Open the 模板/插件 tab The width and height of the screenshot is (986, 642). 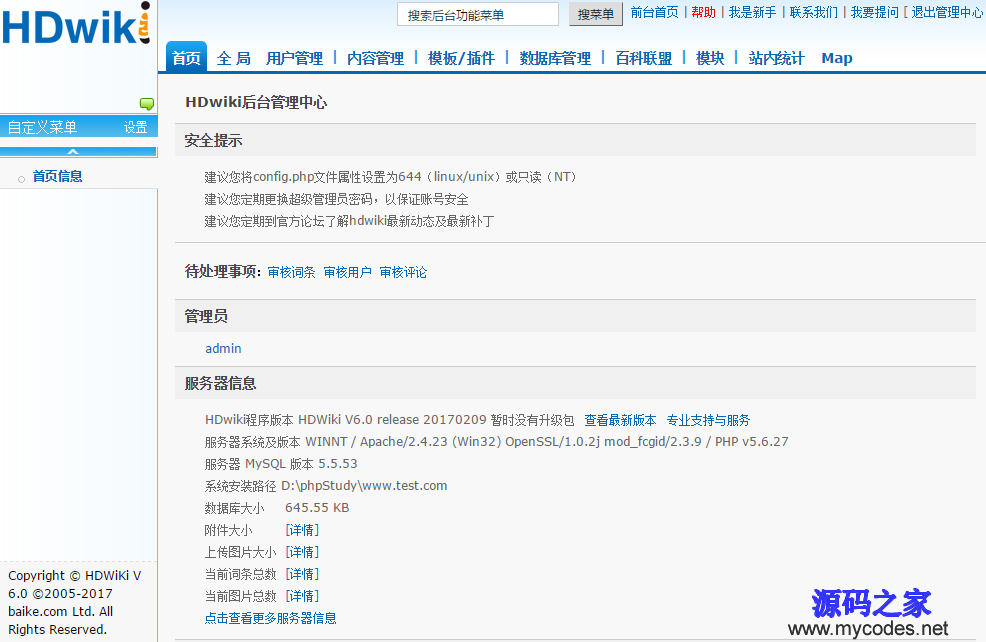tap(461, 58)
